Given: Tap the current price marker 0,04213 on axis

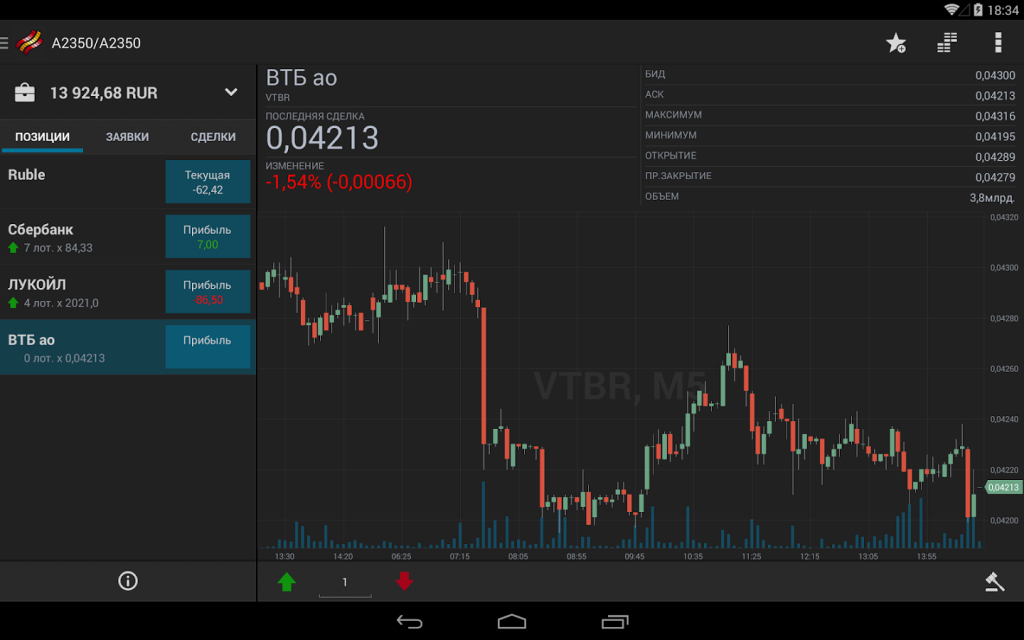Looking at the screenshot, I should tap(1002, 487).
